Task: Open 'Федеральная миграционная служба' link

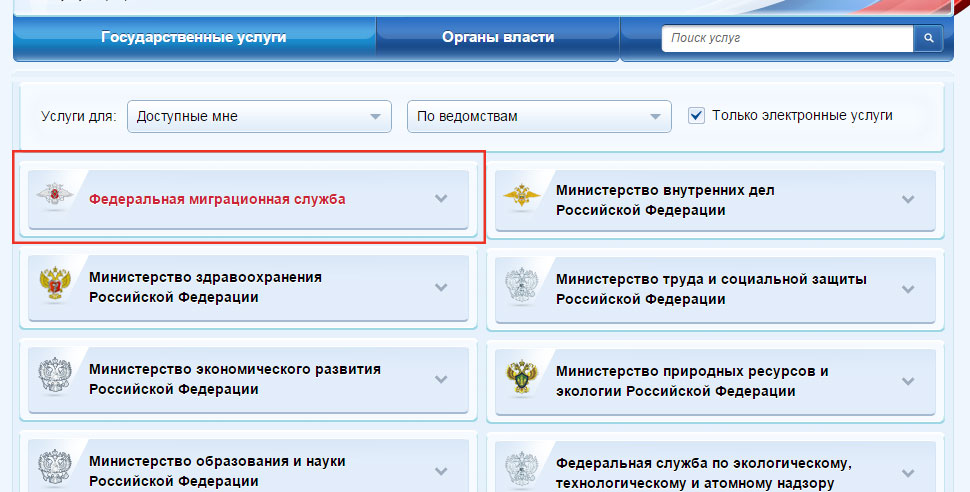Action: [x=217, y=199]
